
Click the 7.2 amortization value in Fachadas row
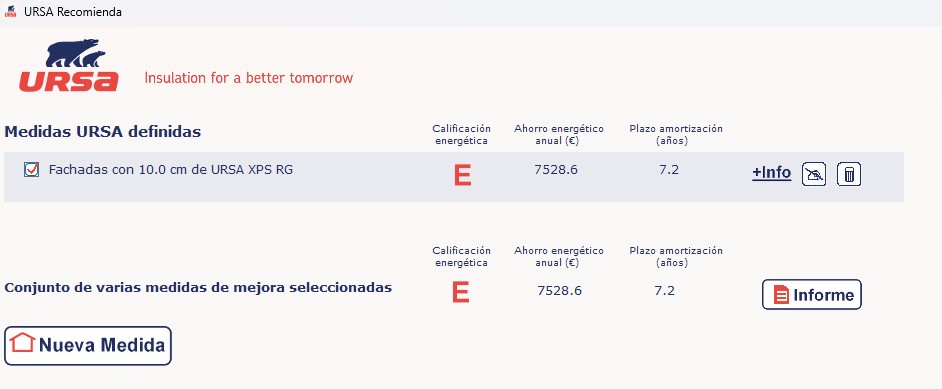coord(669,170)
